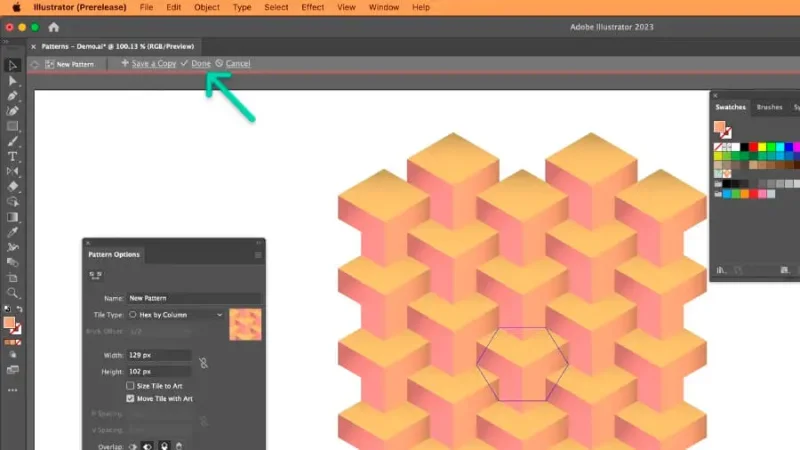800x450 pixels.
Task: Open the Effect menu
Action: (312, 7)
